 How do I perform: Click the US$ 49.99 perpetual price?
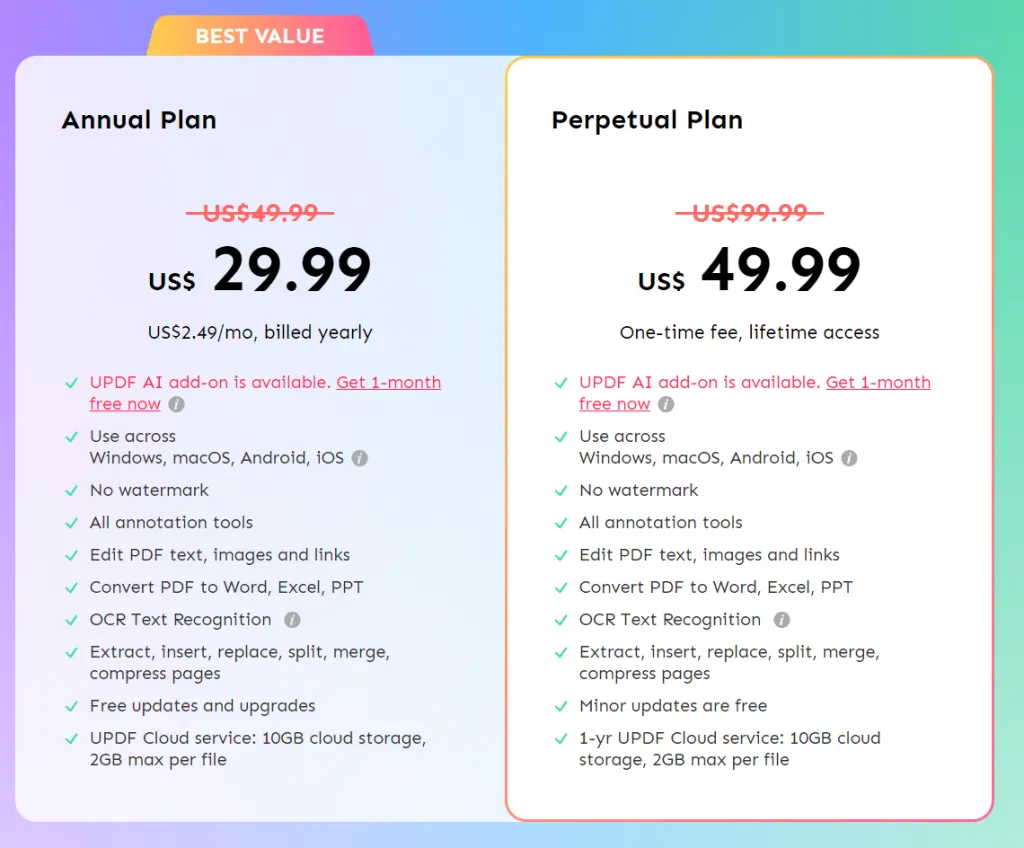click(x=750, y=271)
